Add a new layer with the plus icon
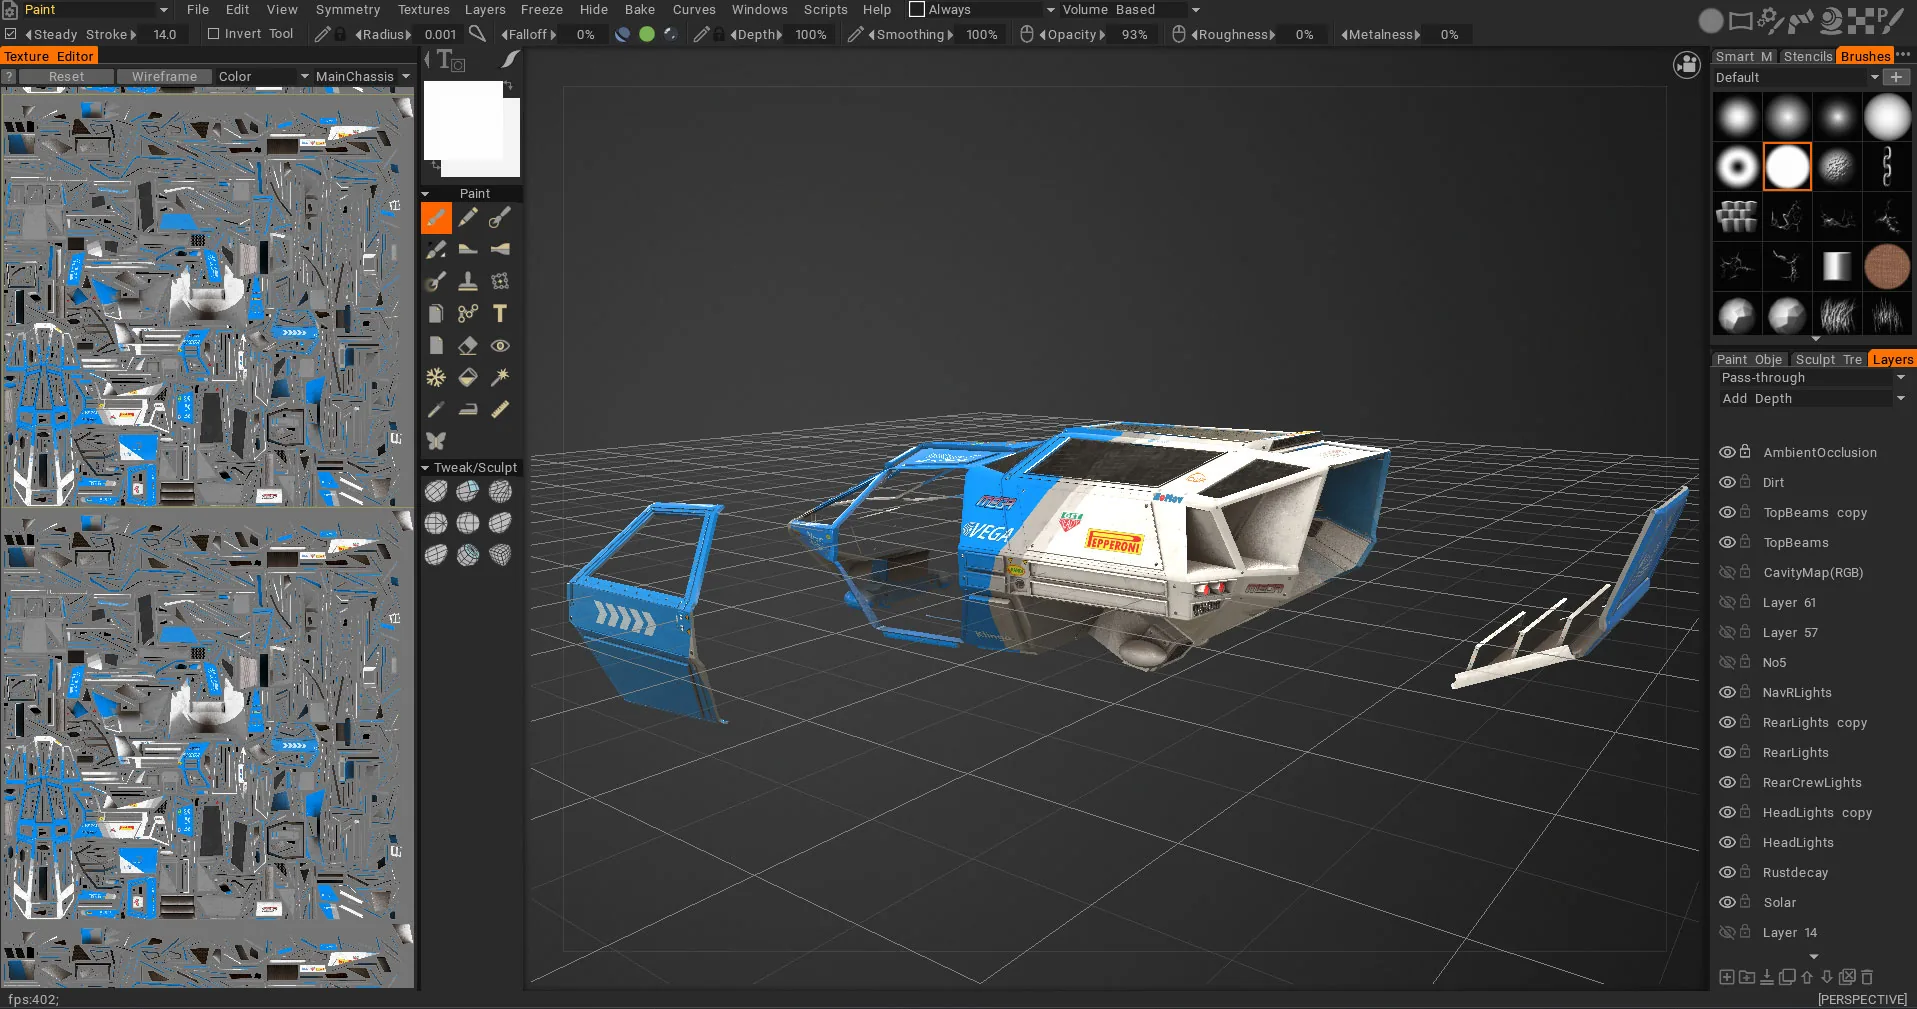Viewport: 1917px width, 1009px height. click(1727, 977)
